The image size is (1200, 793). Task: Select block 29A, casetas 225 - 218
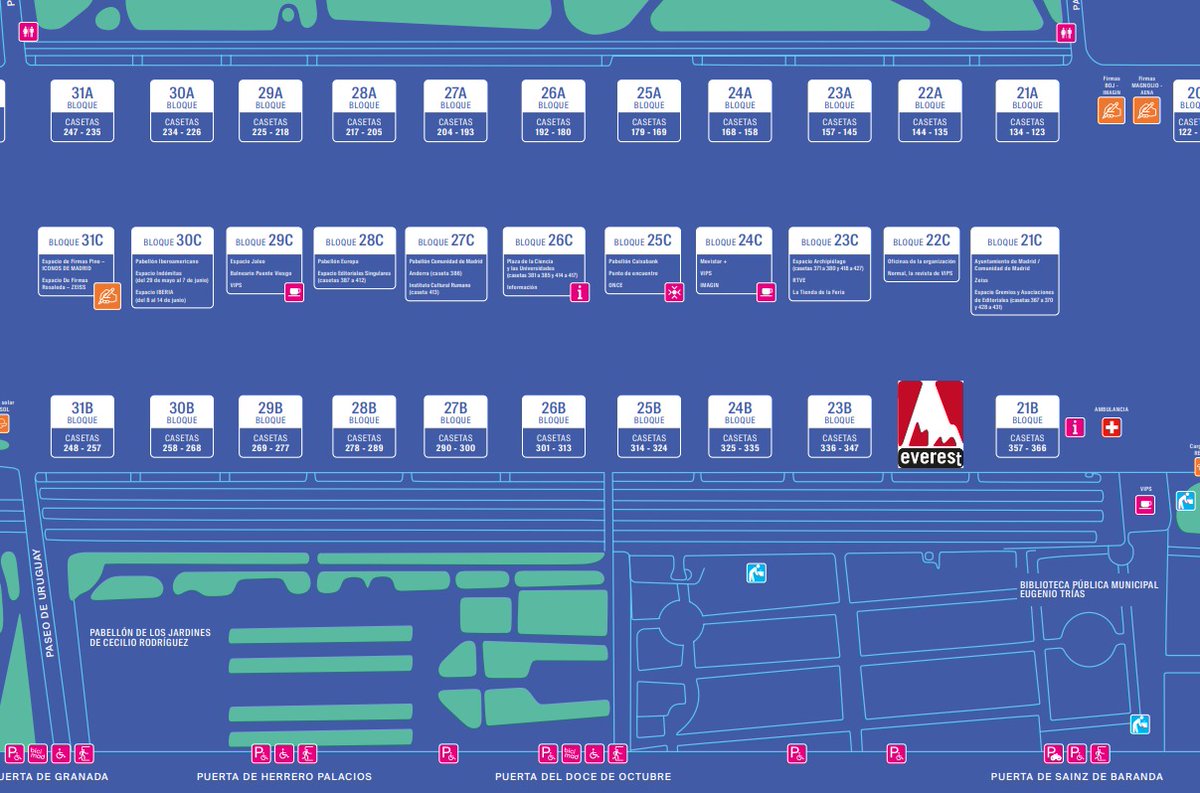coord(270,111)
